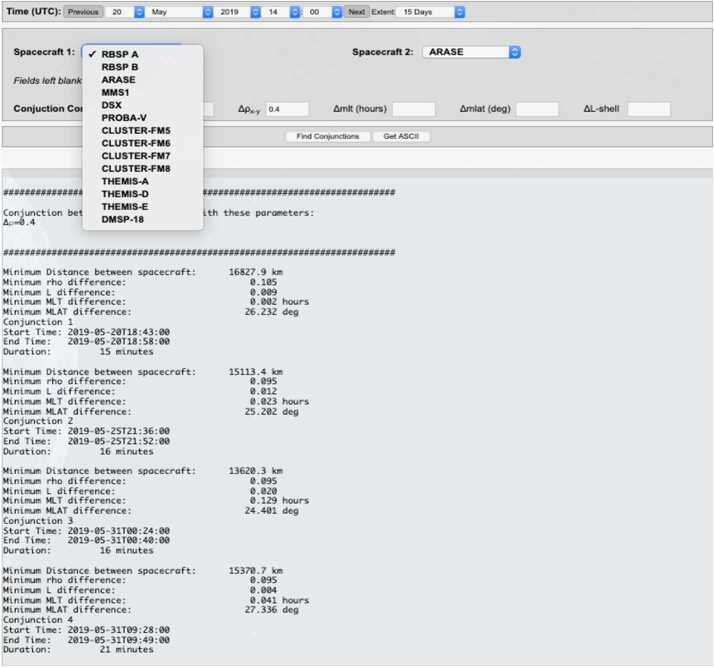
Task: Click the 'Conjunction 2' label
Action: [x=38, y=421]
